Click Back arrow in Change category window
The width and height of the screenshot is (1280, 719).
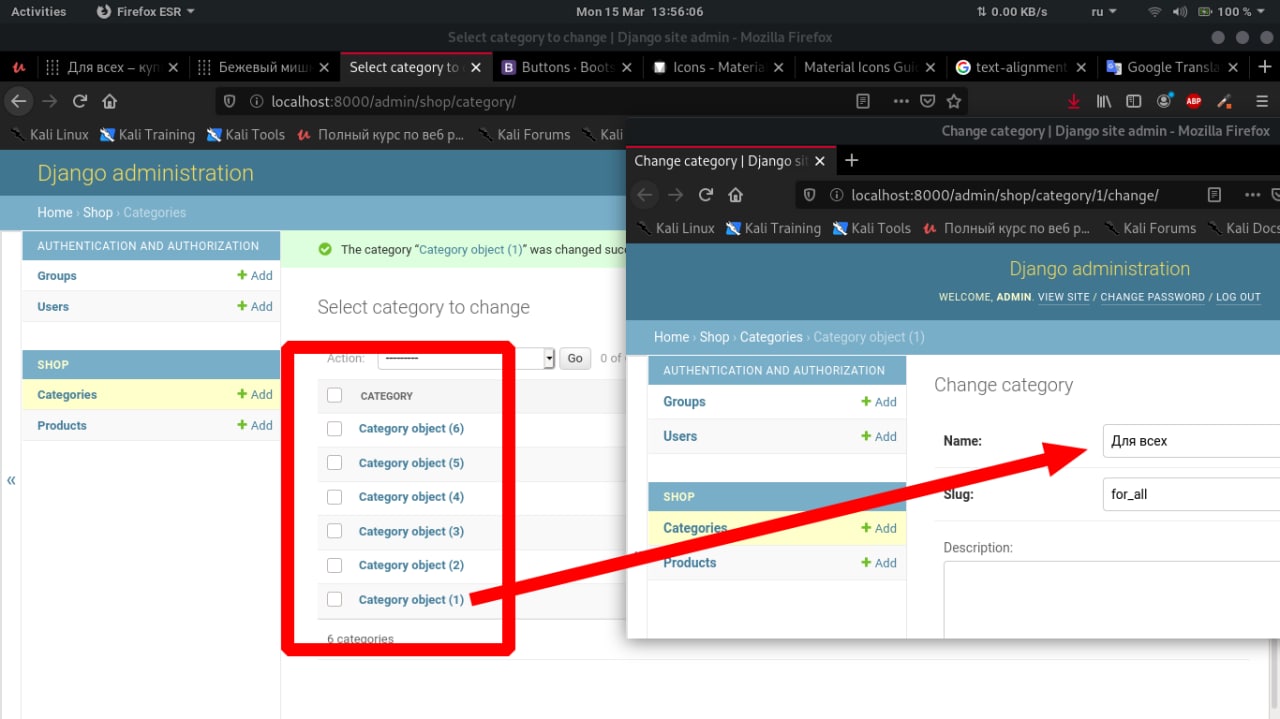click(645, 195)
